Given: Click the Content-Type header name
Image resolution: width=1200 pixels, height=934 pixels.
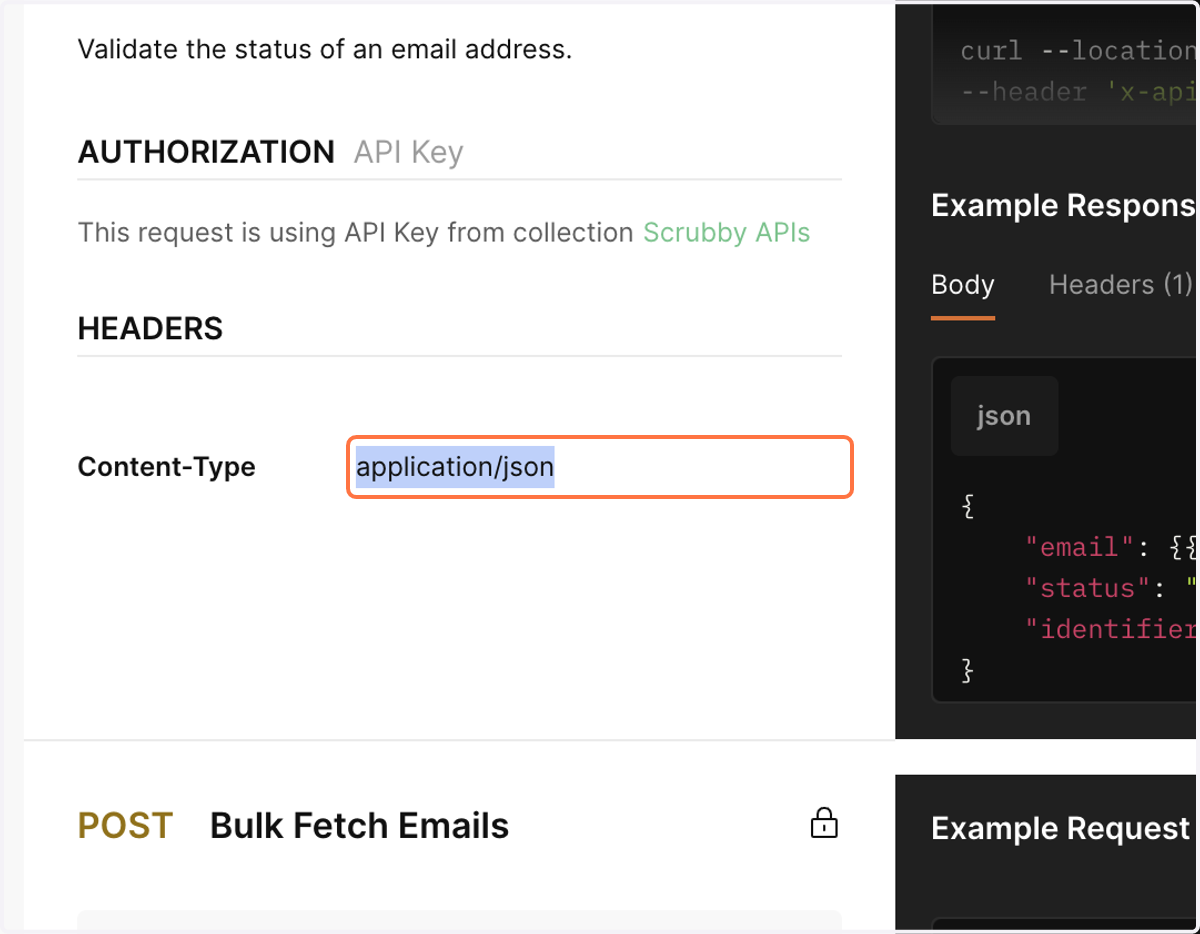Looking at the screenshot, I should [166, 467].
